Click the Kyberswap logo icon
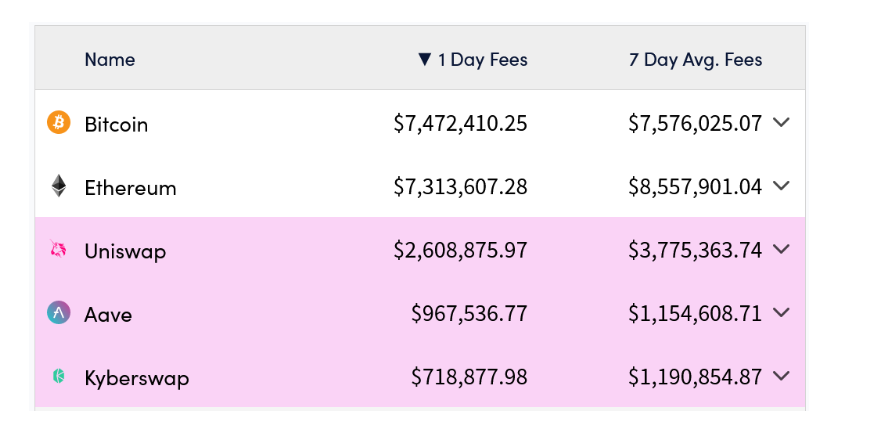The height and width of the screenshot is (425, 887). tap(59, 376)
